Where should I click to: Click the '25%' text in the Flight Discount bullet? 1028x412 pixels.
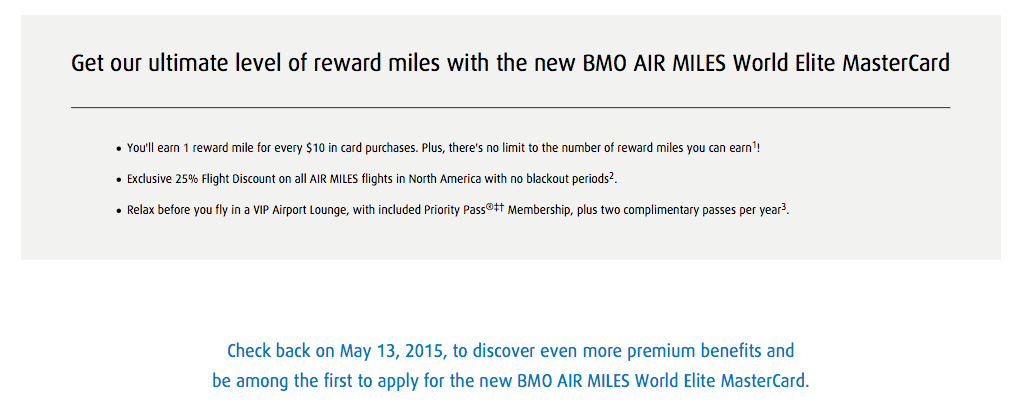pos(187,179)
